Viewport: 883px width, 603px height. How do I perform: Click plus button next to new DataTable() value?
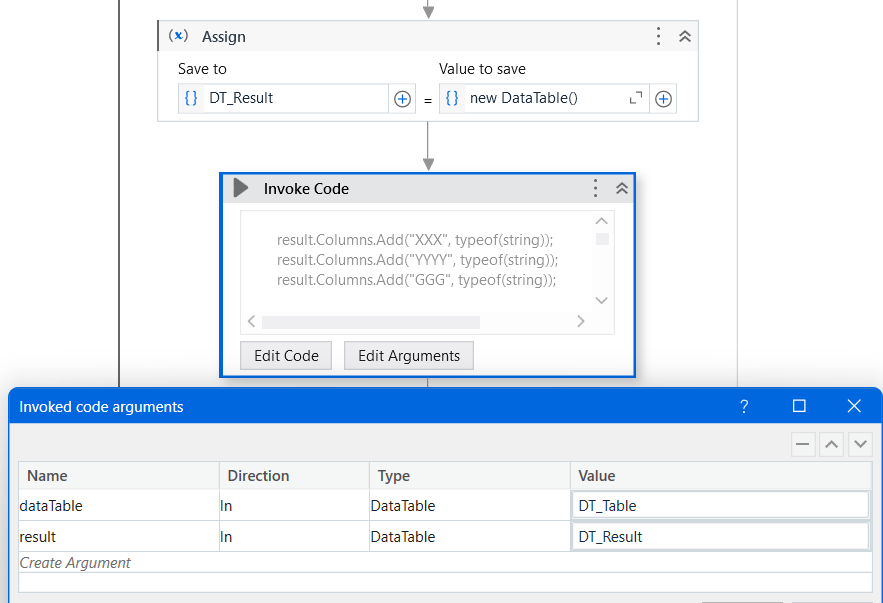point(663,99)
